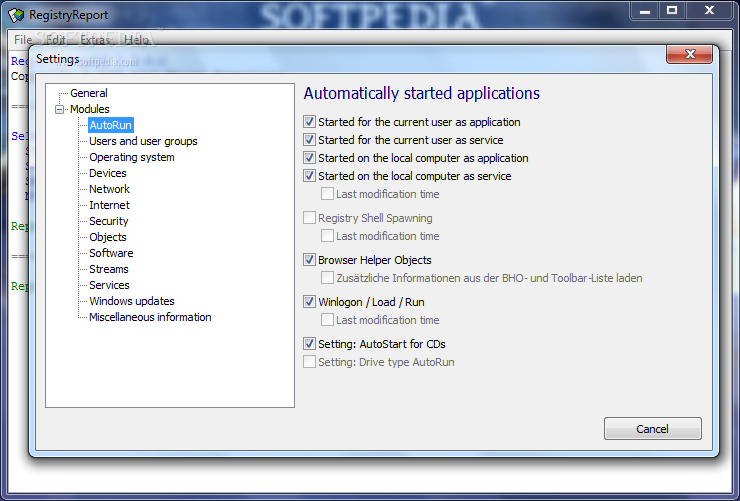Viewport: 740px width, 501px height.
Task: Open the Edit menu in RegistryReport
Action: [56, 40]
